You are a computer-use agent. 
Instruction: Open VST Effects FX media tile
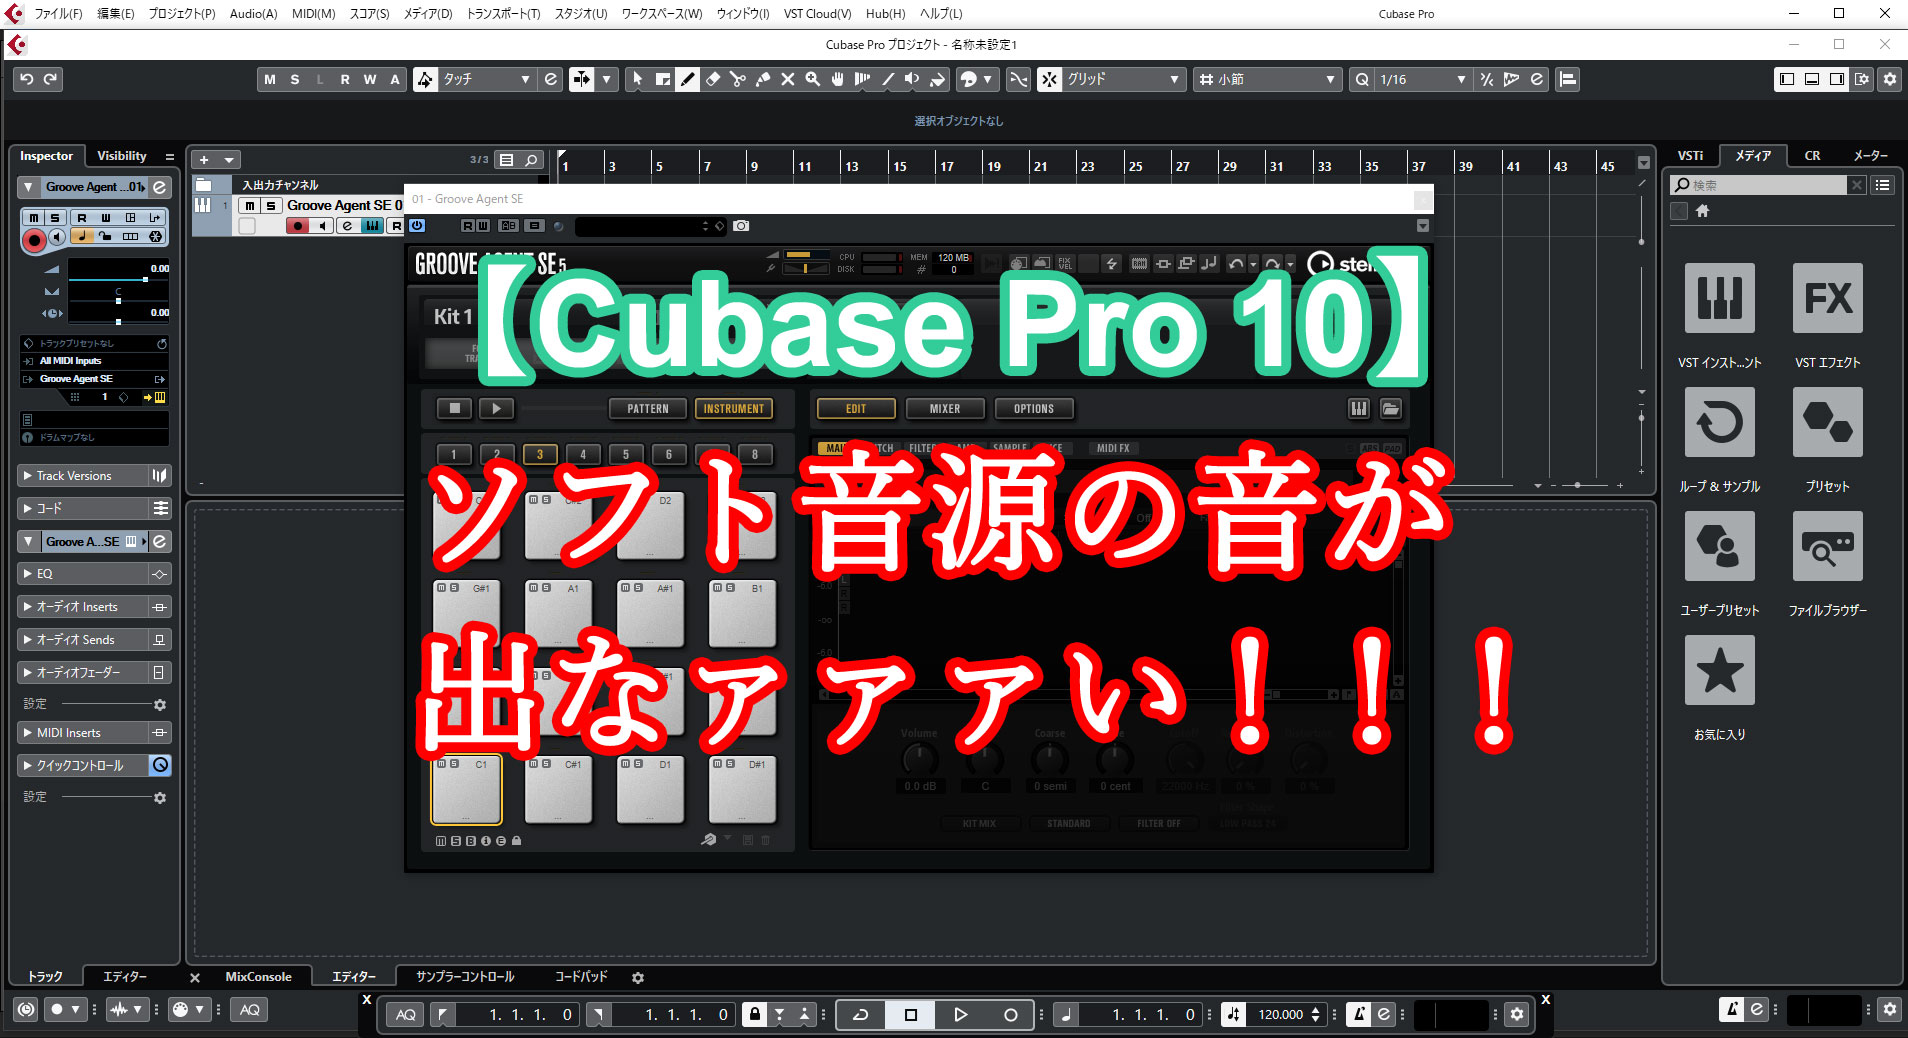[1827, 298]
